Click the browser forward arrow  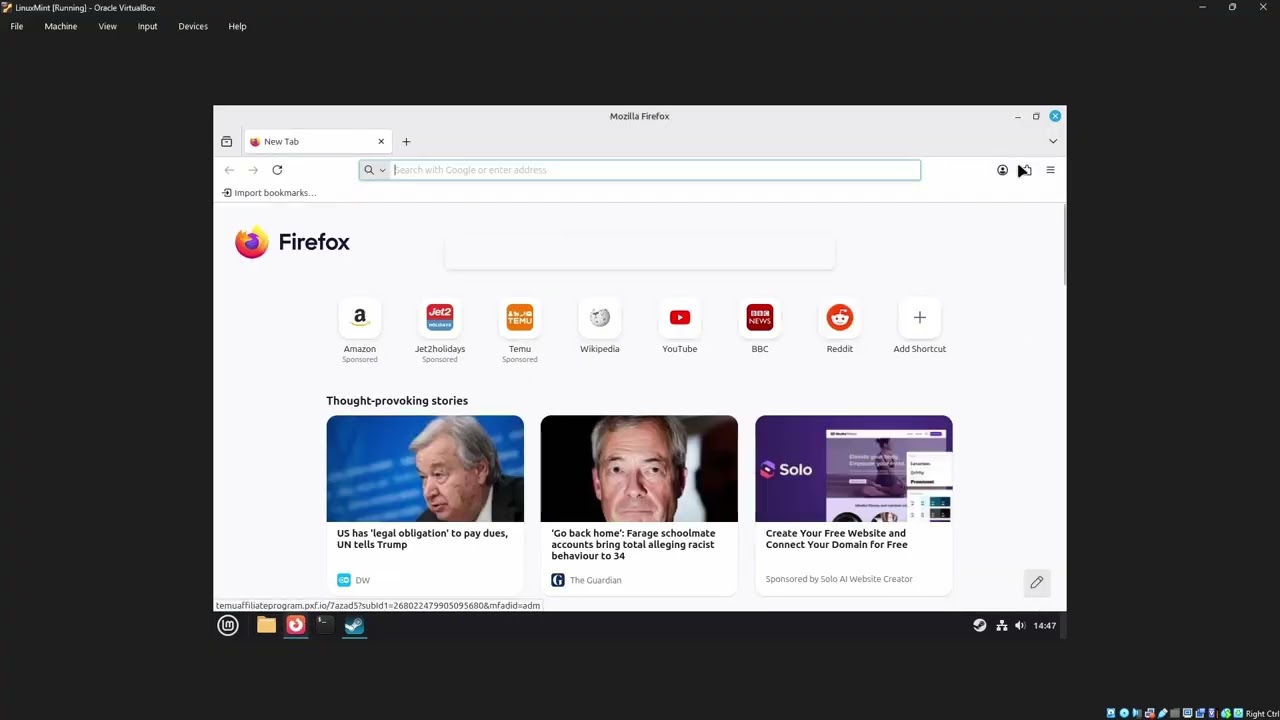253,170
